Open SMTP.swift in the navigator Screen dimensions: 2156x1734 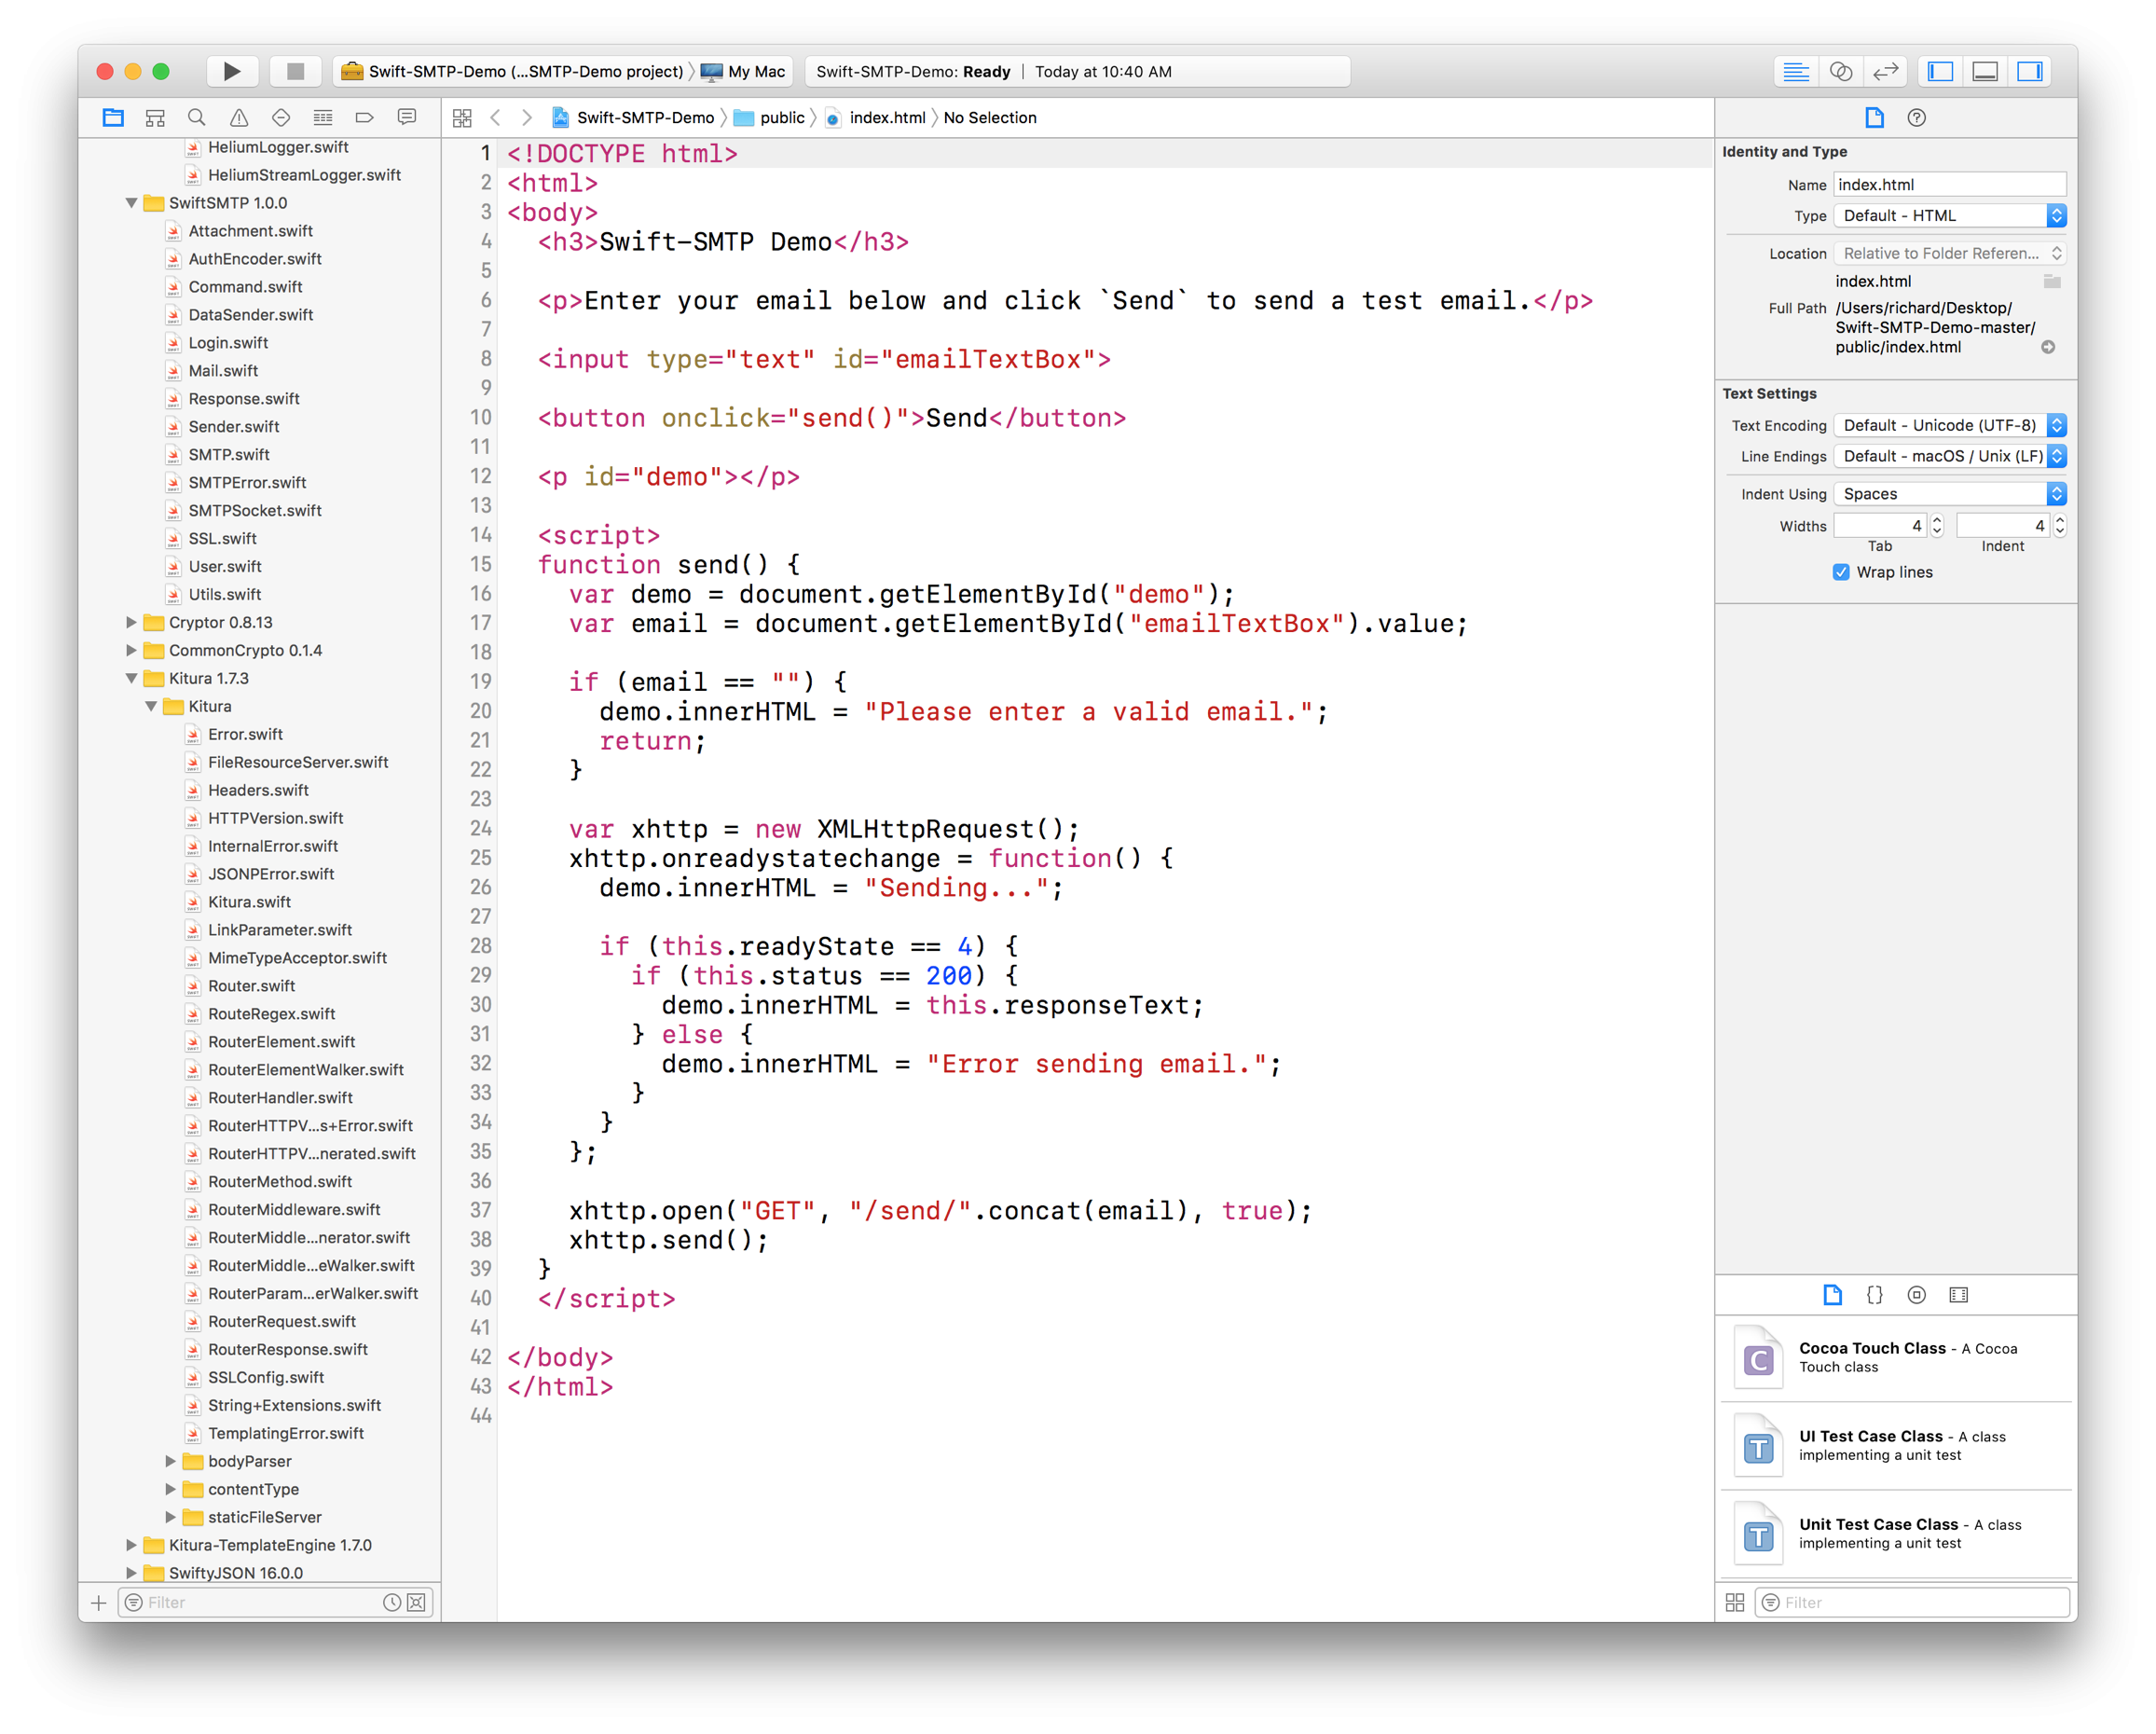[x=229, y=454]
